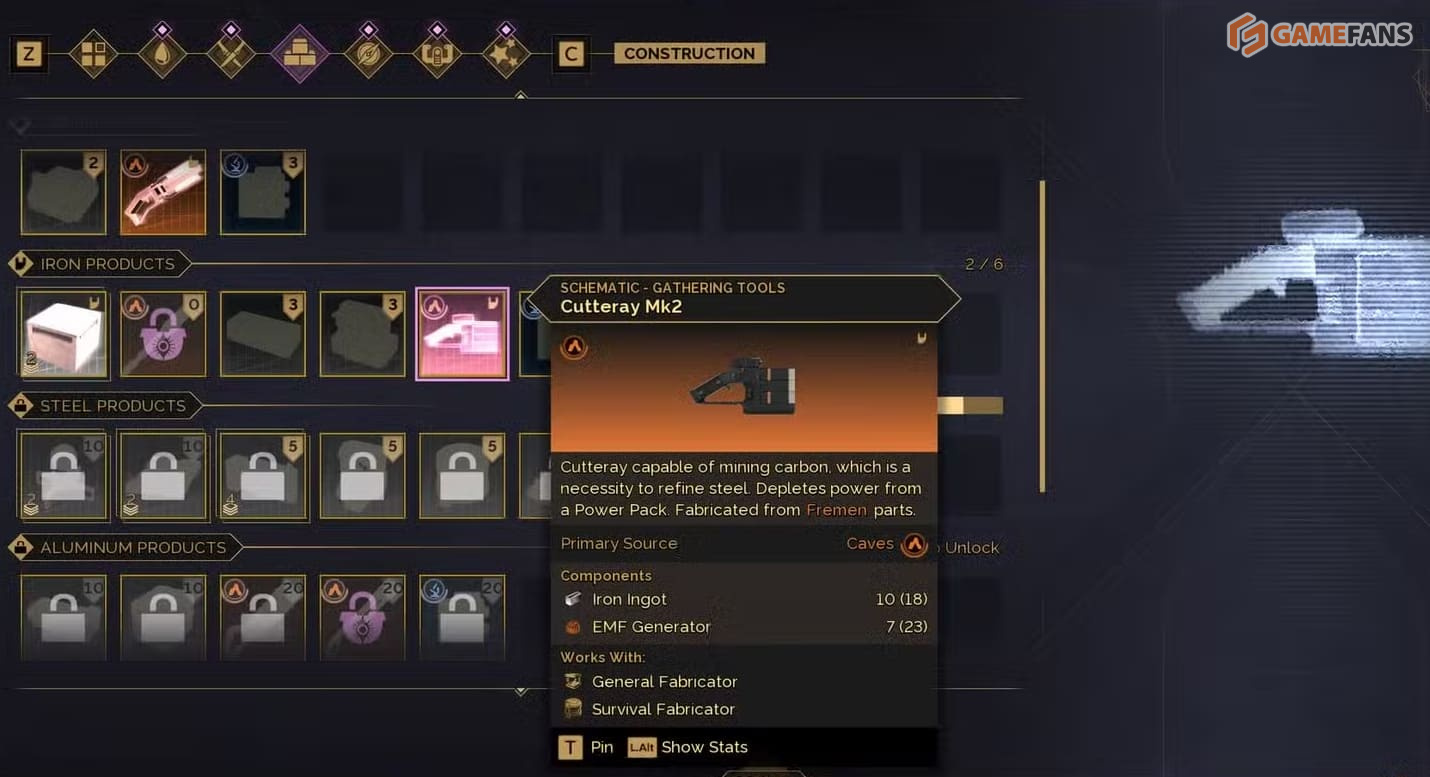
Task: Toggle Show Stats in the tooltip
Action: (688, 747)
